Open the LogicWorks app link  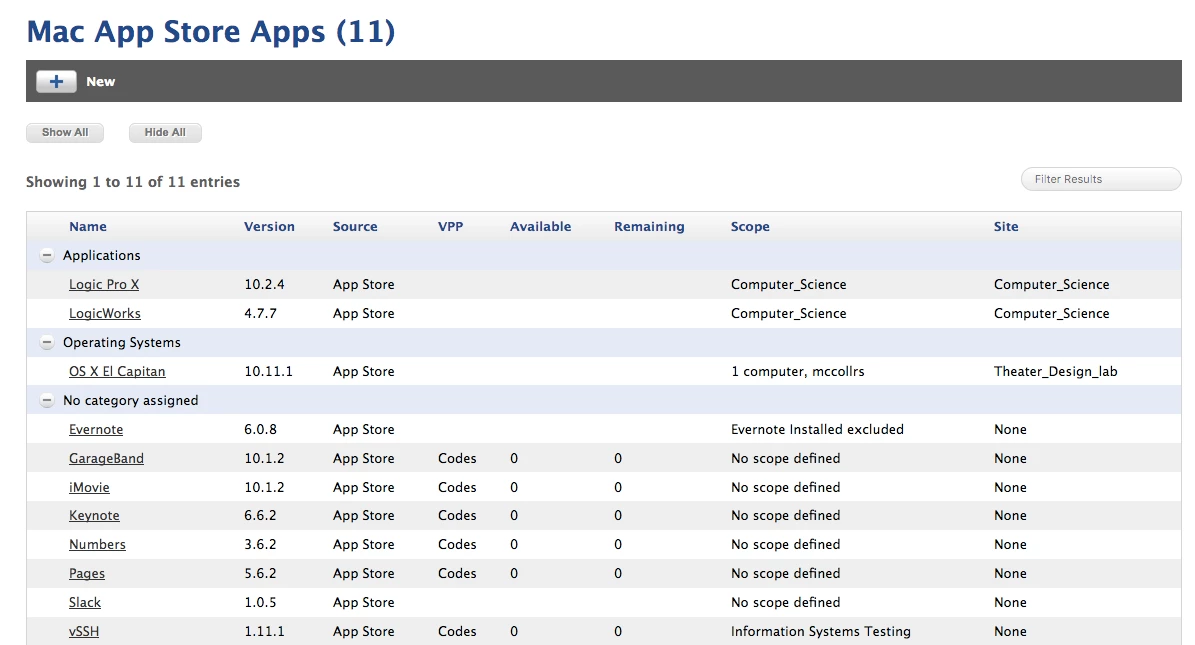104,313
